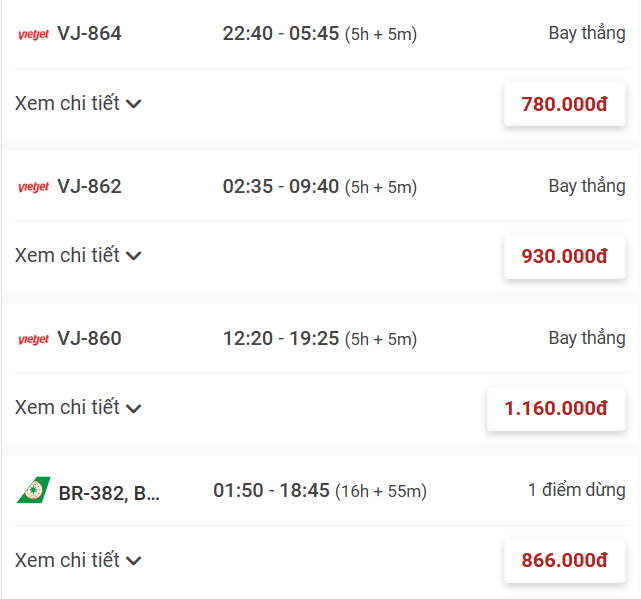This screenshot has height=599, width=641.
Task: Click the Vietjet logo beside VJ-862
Action: (34, 187)
